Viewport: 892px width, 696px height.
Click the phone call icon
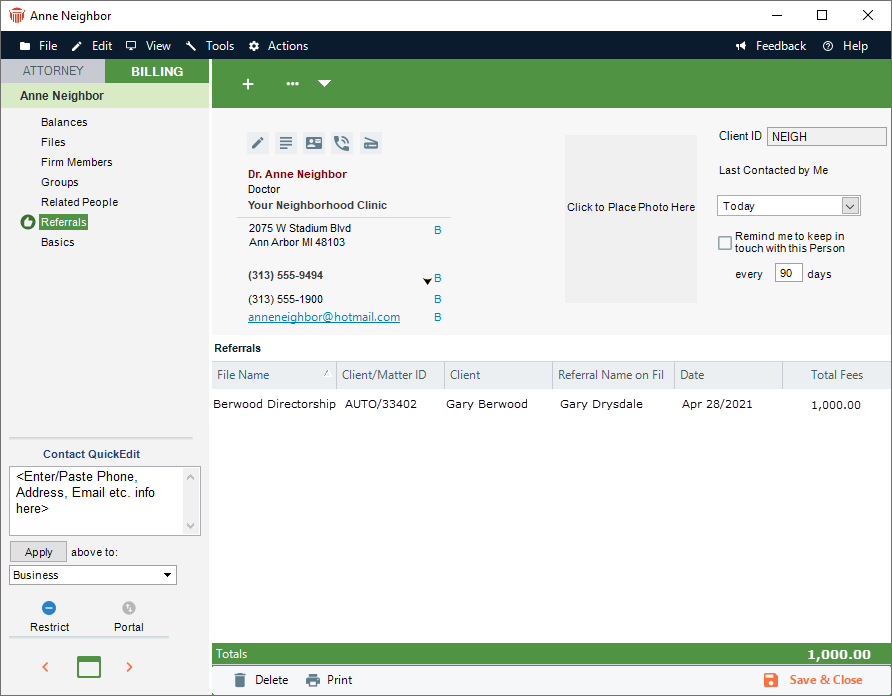pyautogui.click(x=342, y=143)
